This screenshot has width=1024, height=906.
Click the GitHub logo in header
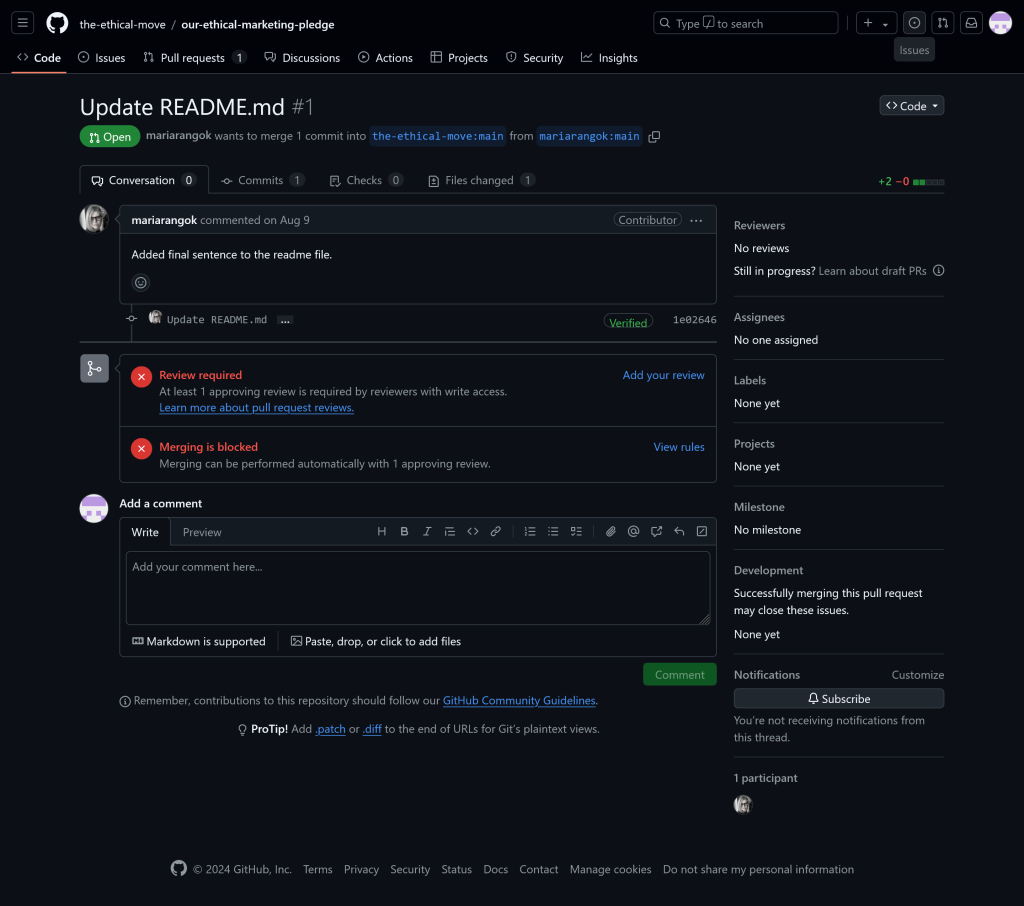point(57,23)
